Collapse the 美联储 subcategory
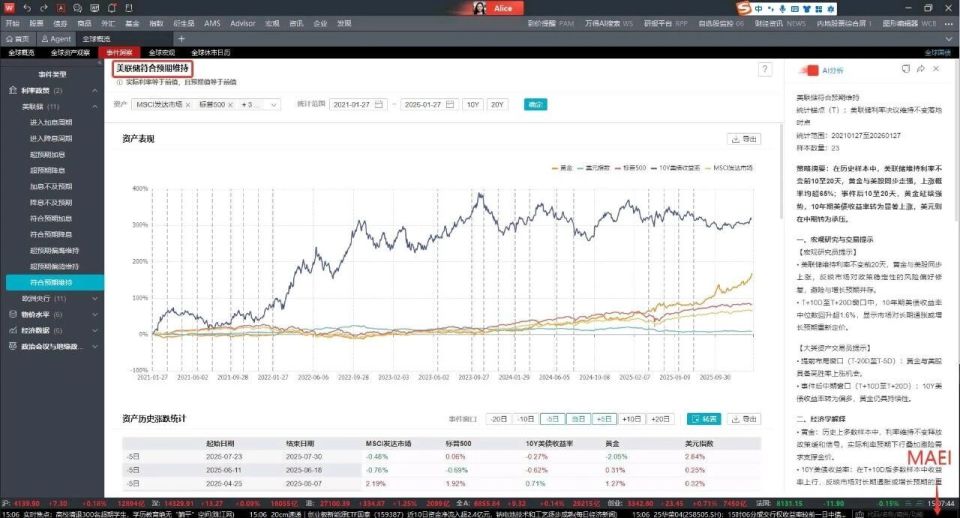The width and height of the screenshot is (960, 518). tap(95, 107)
